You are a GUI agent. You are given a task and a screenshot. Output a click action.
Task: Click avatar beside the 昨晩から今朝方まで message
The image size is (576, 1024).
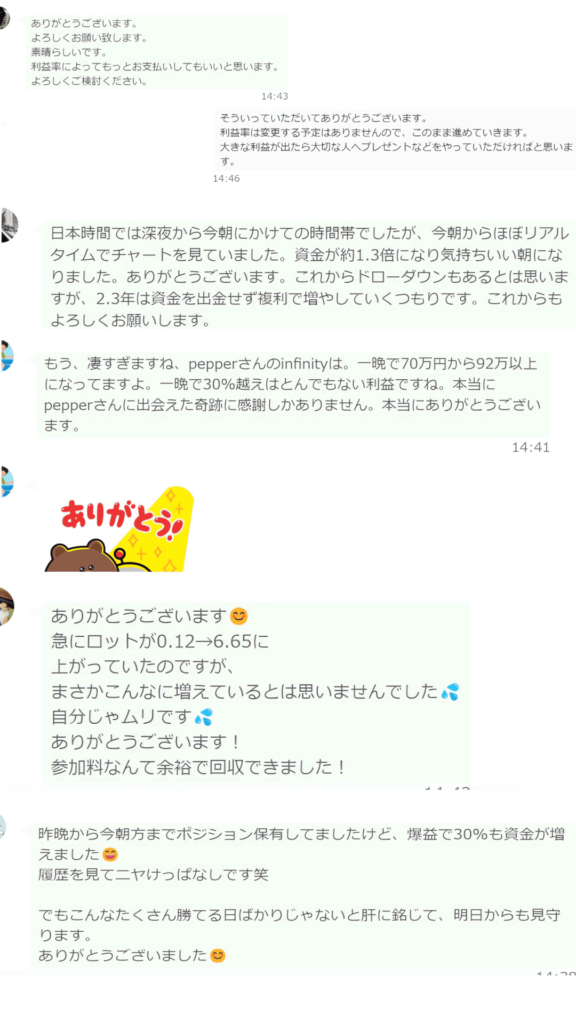point(3,826)
